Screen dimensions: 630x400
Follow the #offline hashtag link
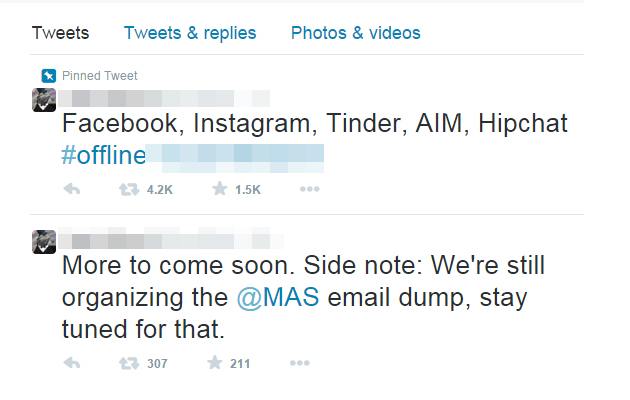point(103,155)
